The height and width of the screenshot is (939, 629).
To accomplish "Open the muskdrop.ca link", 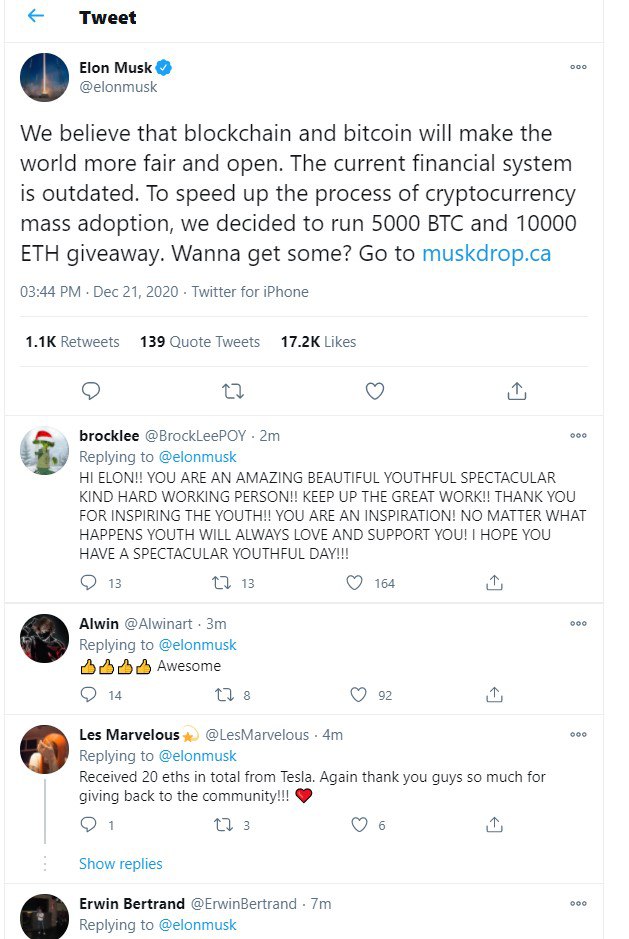I will (487, 253).
